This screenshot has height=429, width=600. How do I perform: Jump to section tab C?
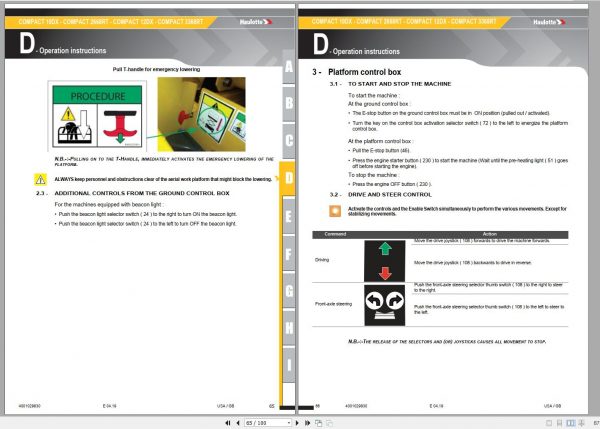pyautogui.click(x=289, y=140)
